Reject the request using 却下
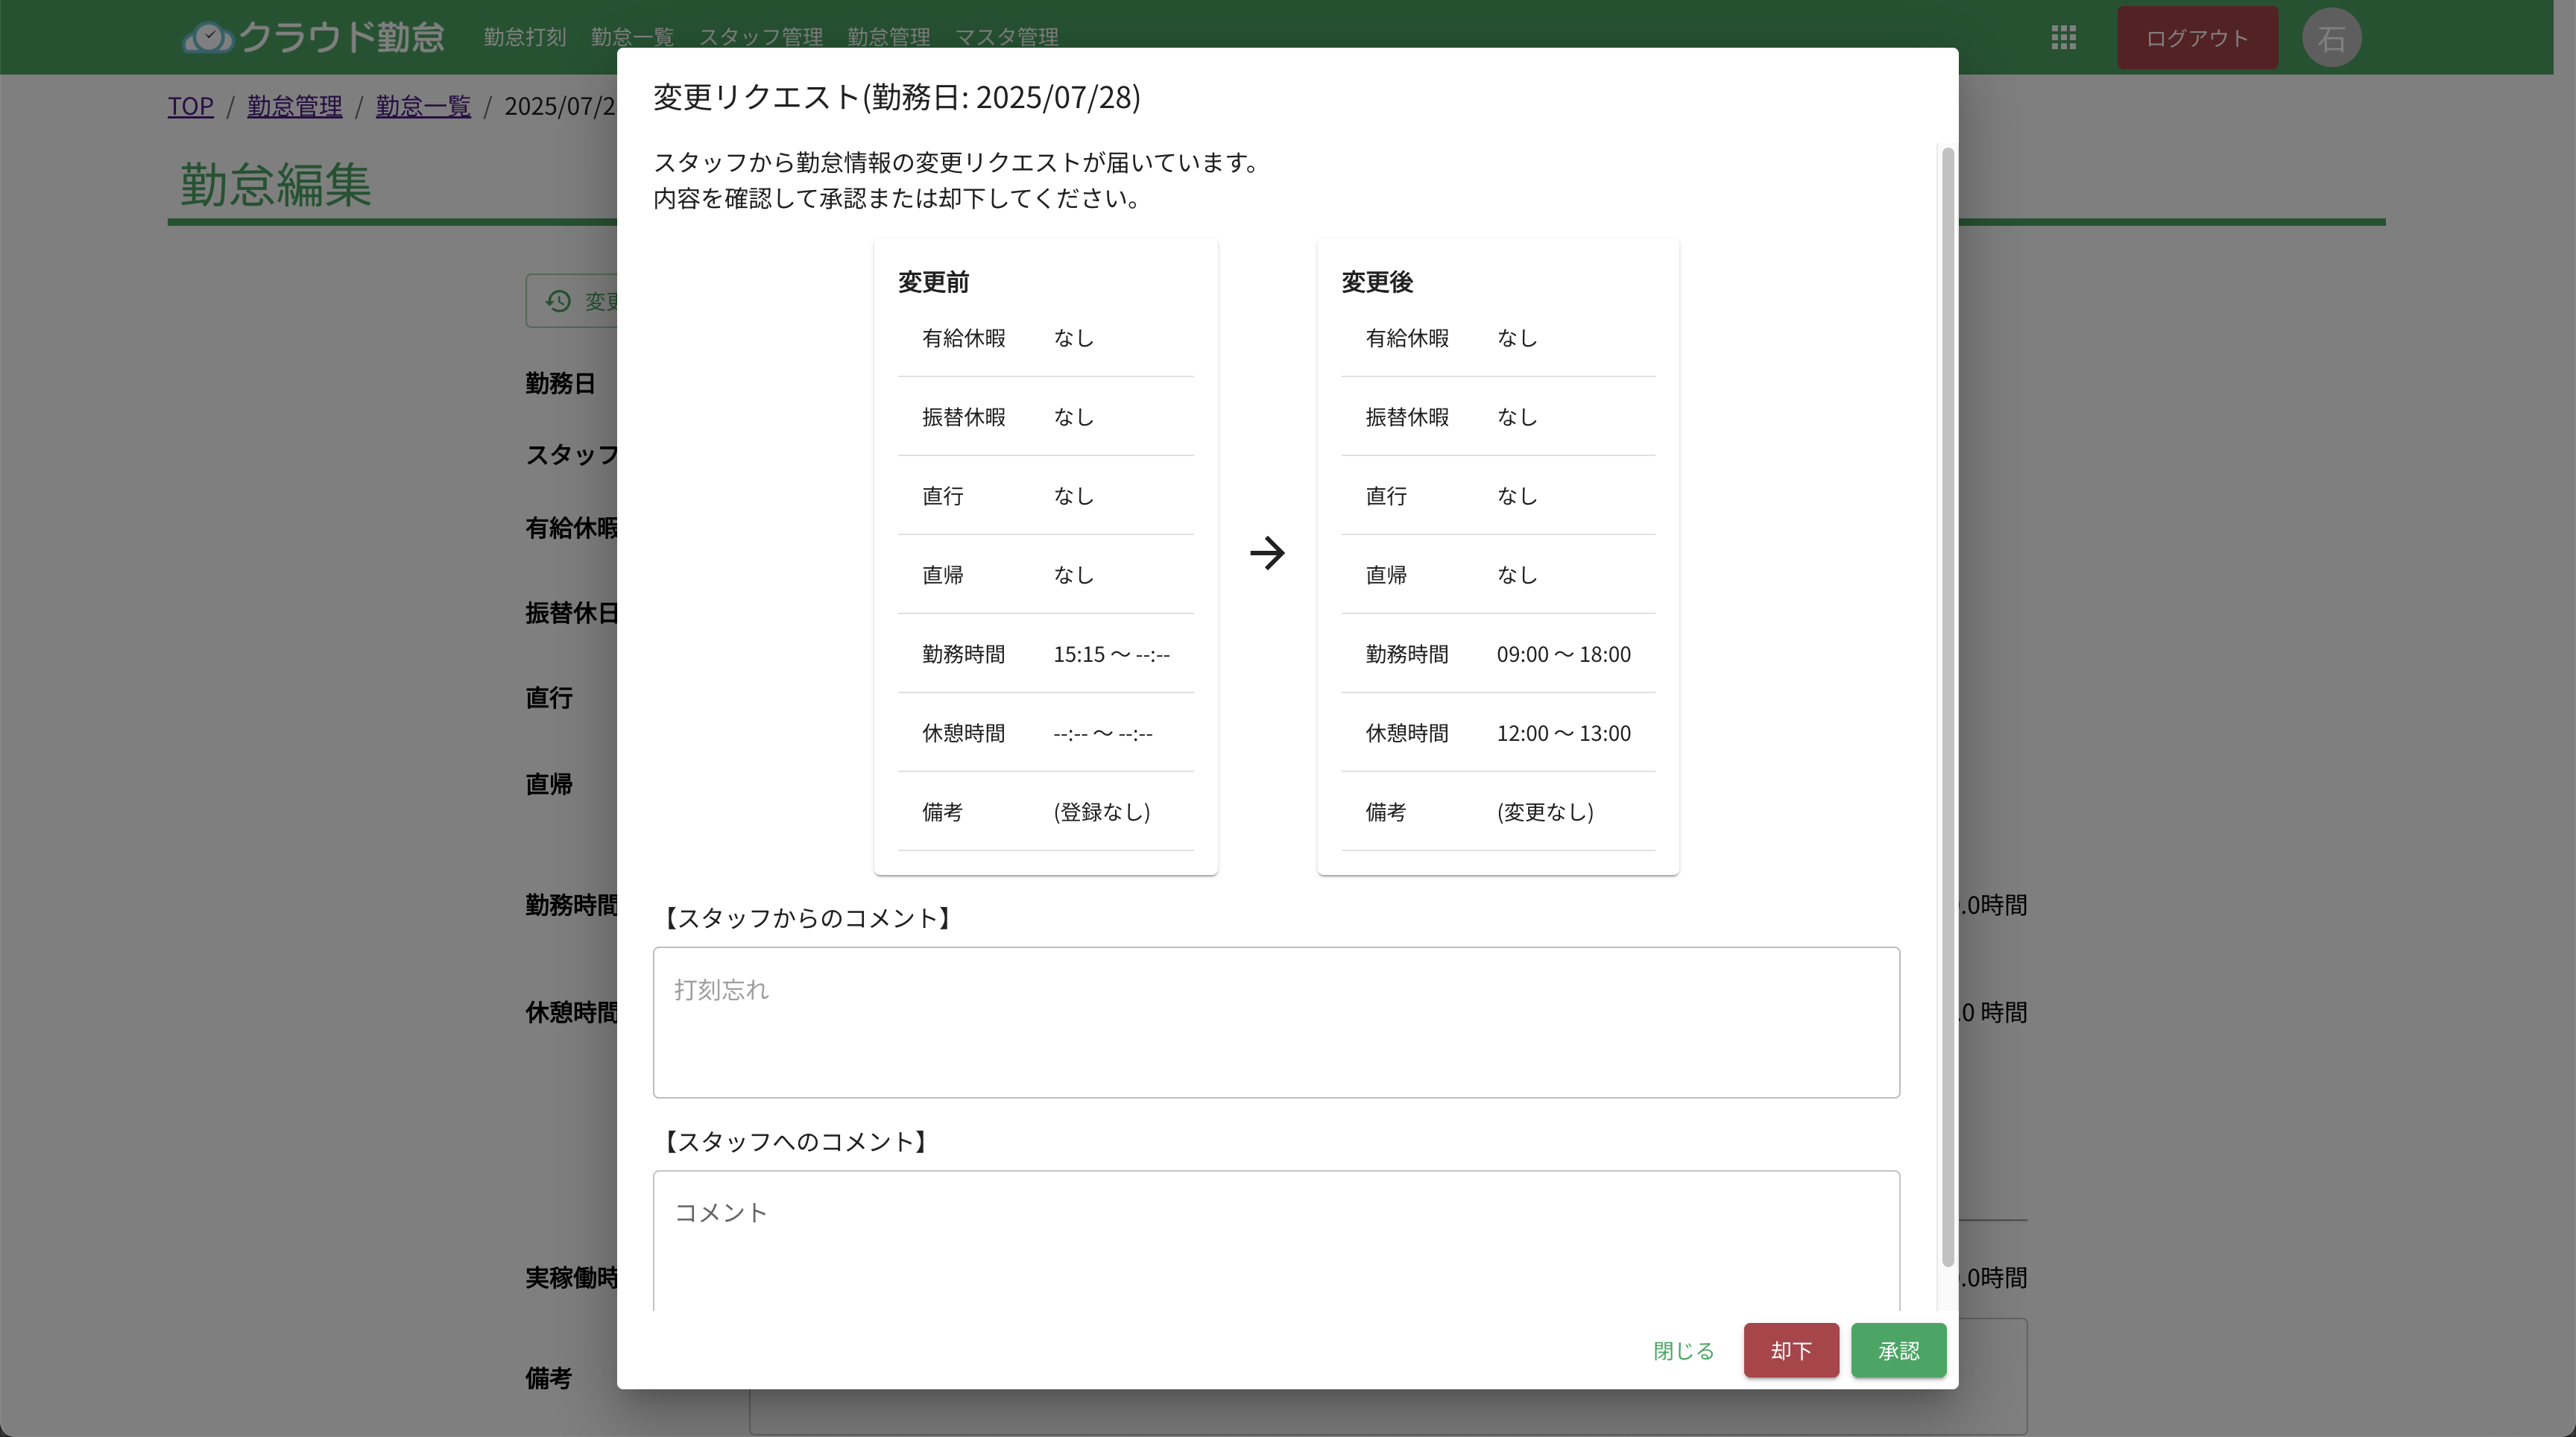The height and width of the screenshot is (1437, 2576). [x=1791, y=1350]
